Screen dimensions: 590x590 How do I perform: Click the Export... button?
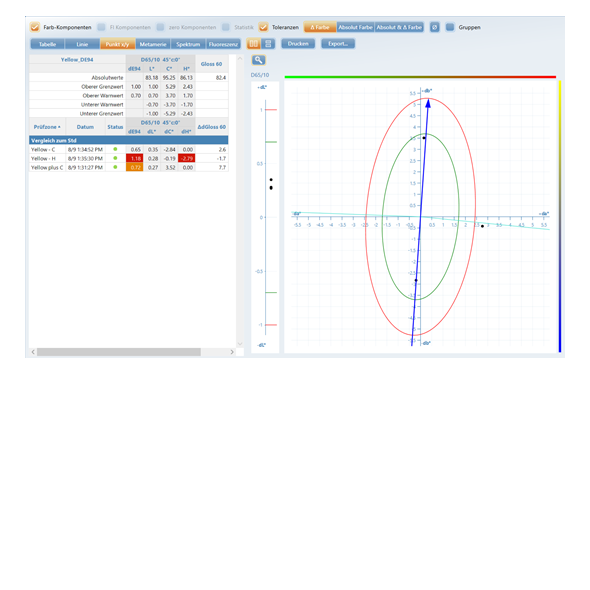coord(338,44)
